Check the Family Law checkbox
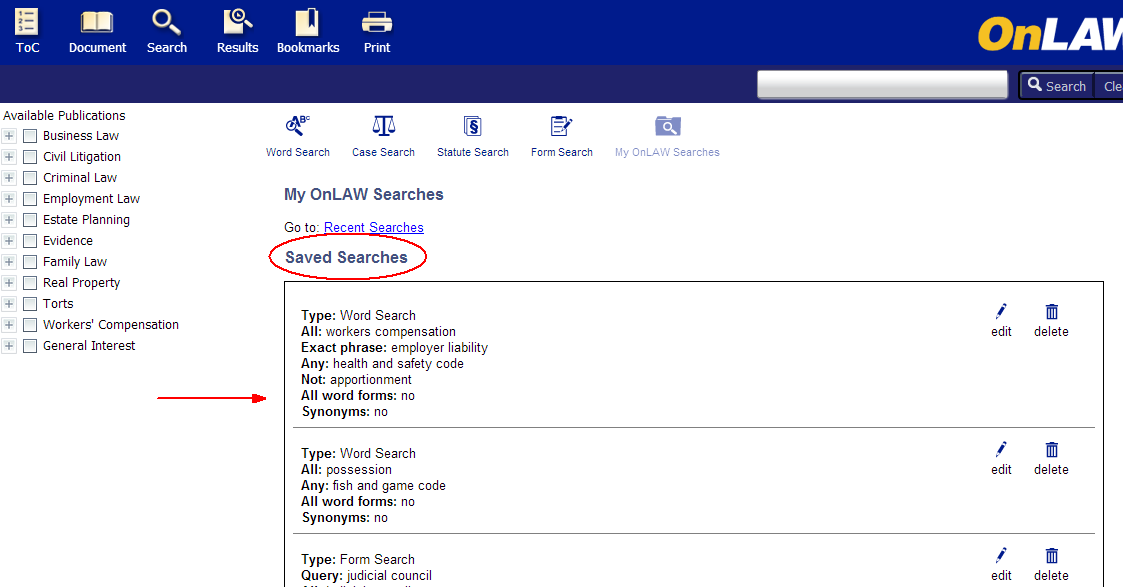 30,262
